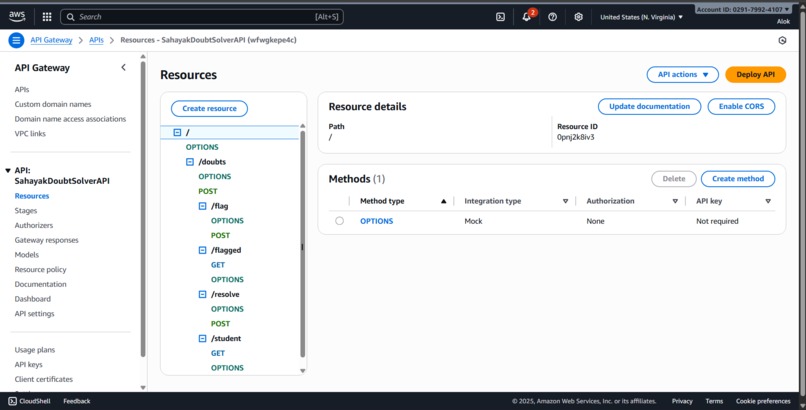This screenshot has height=410, width=806.
Task: Click CloudShell in the footer
Action: click(29, 401)
